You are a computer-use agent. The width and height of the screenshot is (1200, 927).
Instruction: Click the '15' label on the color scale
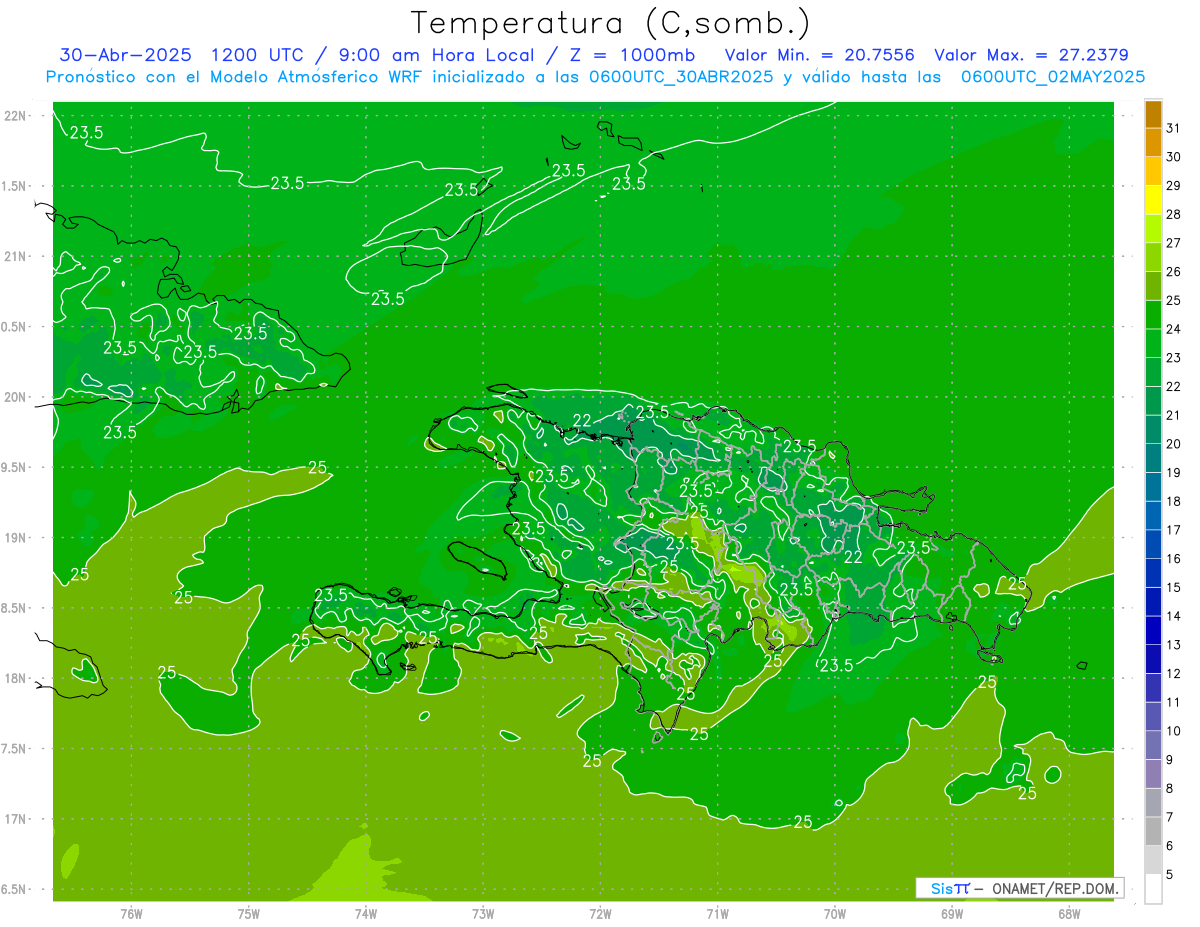(x=1174, y=587)
